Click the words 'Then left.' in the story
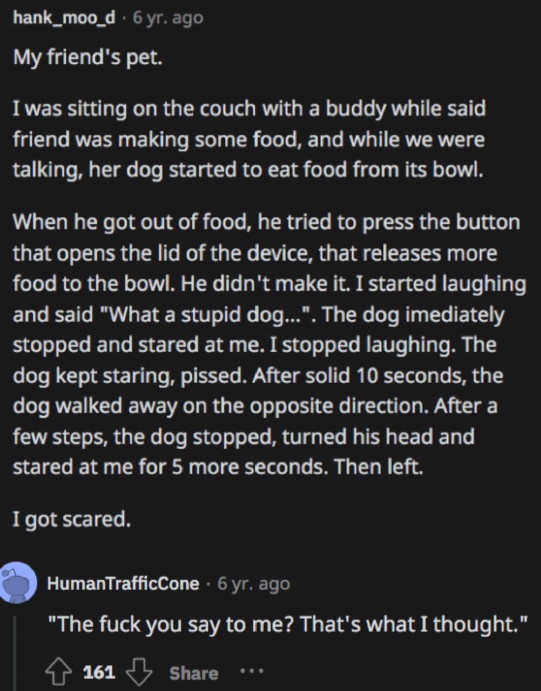Screen dimensions: 541x691 coord(379,467)
